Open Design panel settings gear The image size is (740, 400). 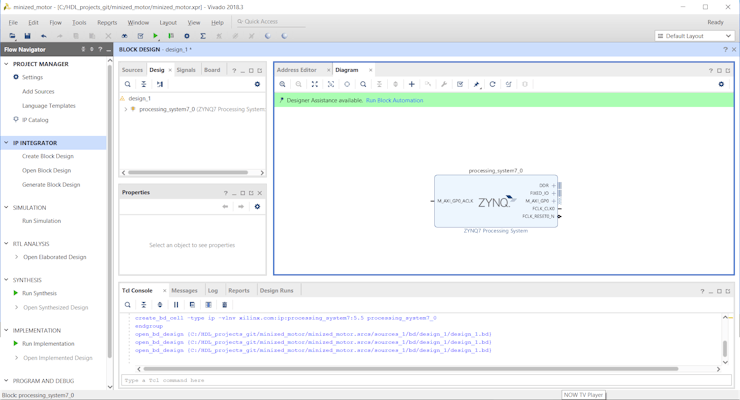(257, 84)
